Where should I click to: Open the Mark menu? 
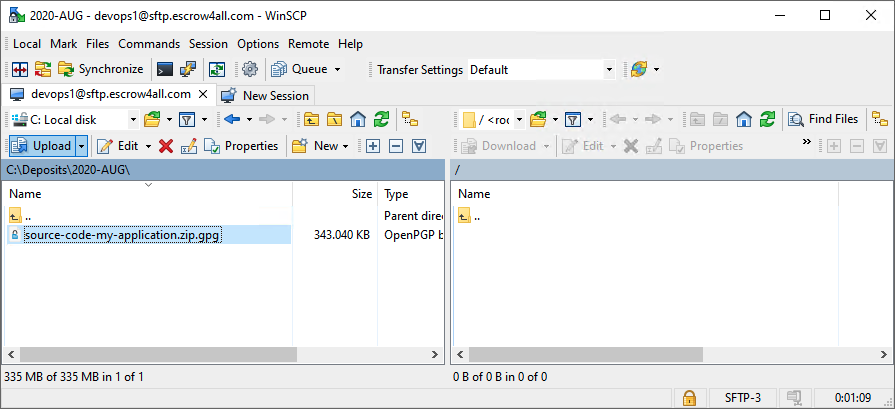pyautogui.click(x=63, y=44)
